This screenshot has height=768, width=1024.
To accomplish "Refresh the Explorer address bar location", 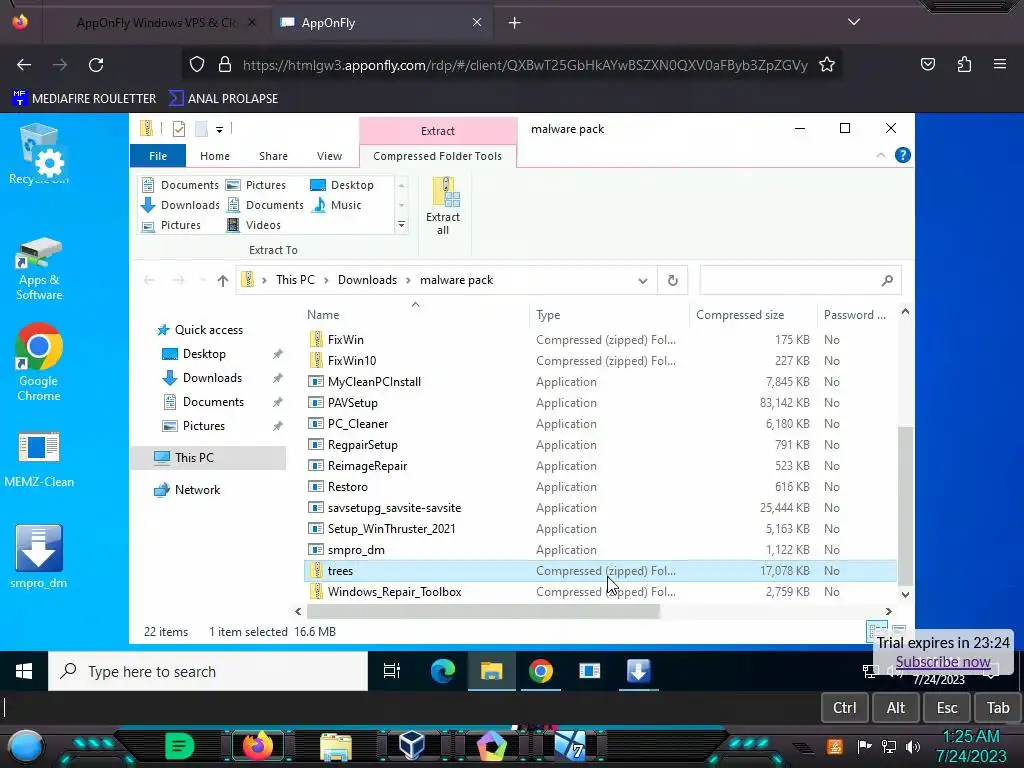I will tap(673, 280).
